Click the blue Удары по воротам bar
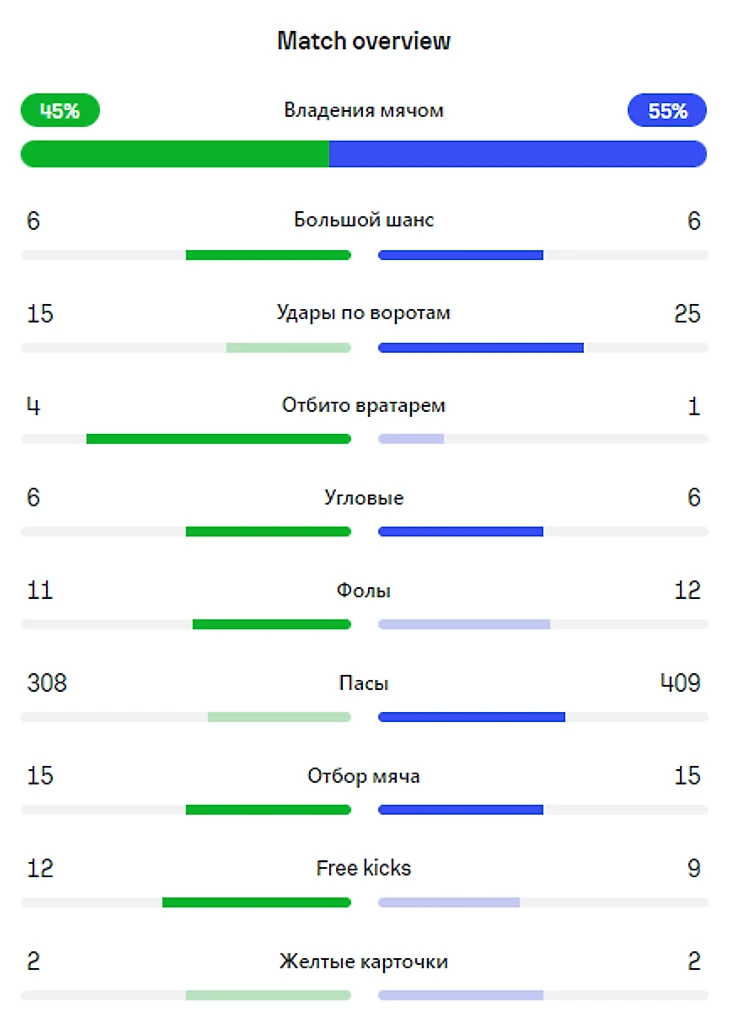 tap(481, 348)
